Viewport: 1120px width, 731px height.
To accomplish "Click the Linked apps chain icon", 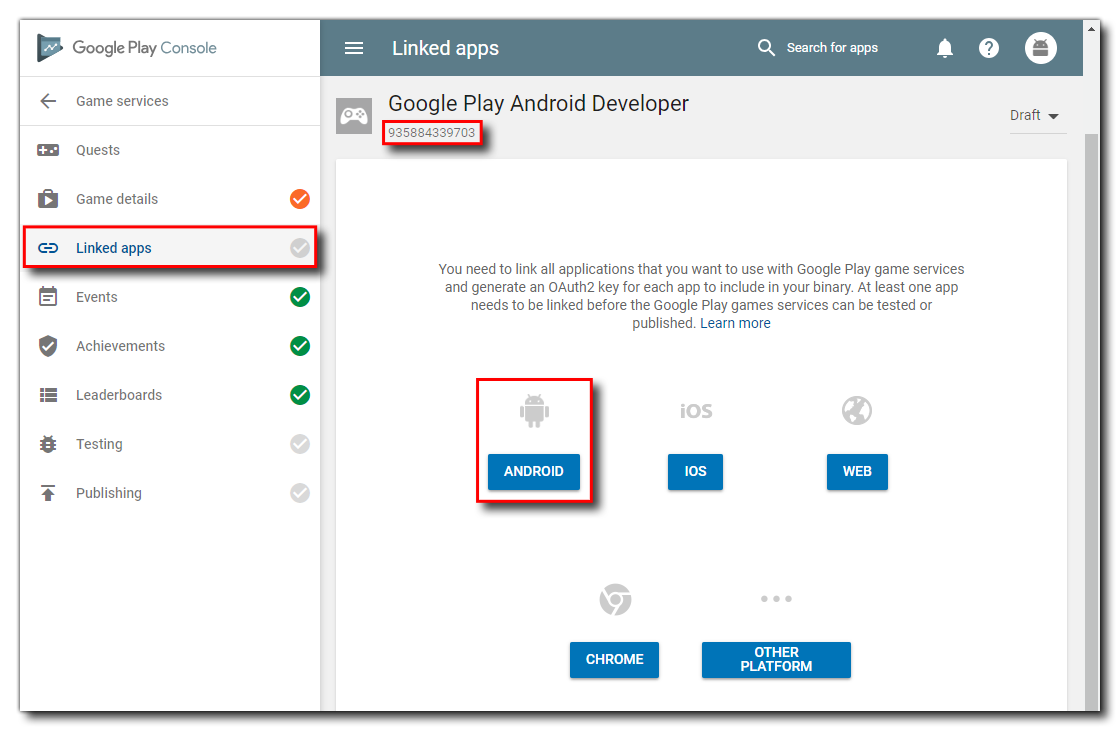I will point(48,248).
